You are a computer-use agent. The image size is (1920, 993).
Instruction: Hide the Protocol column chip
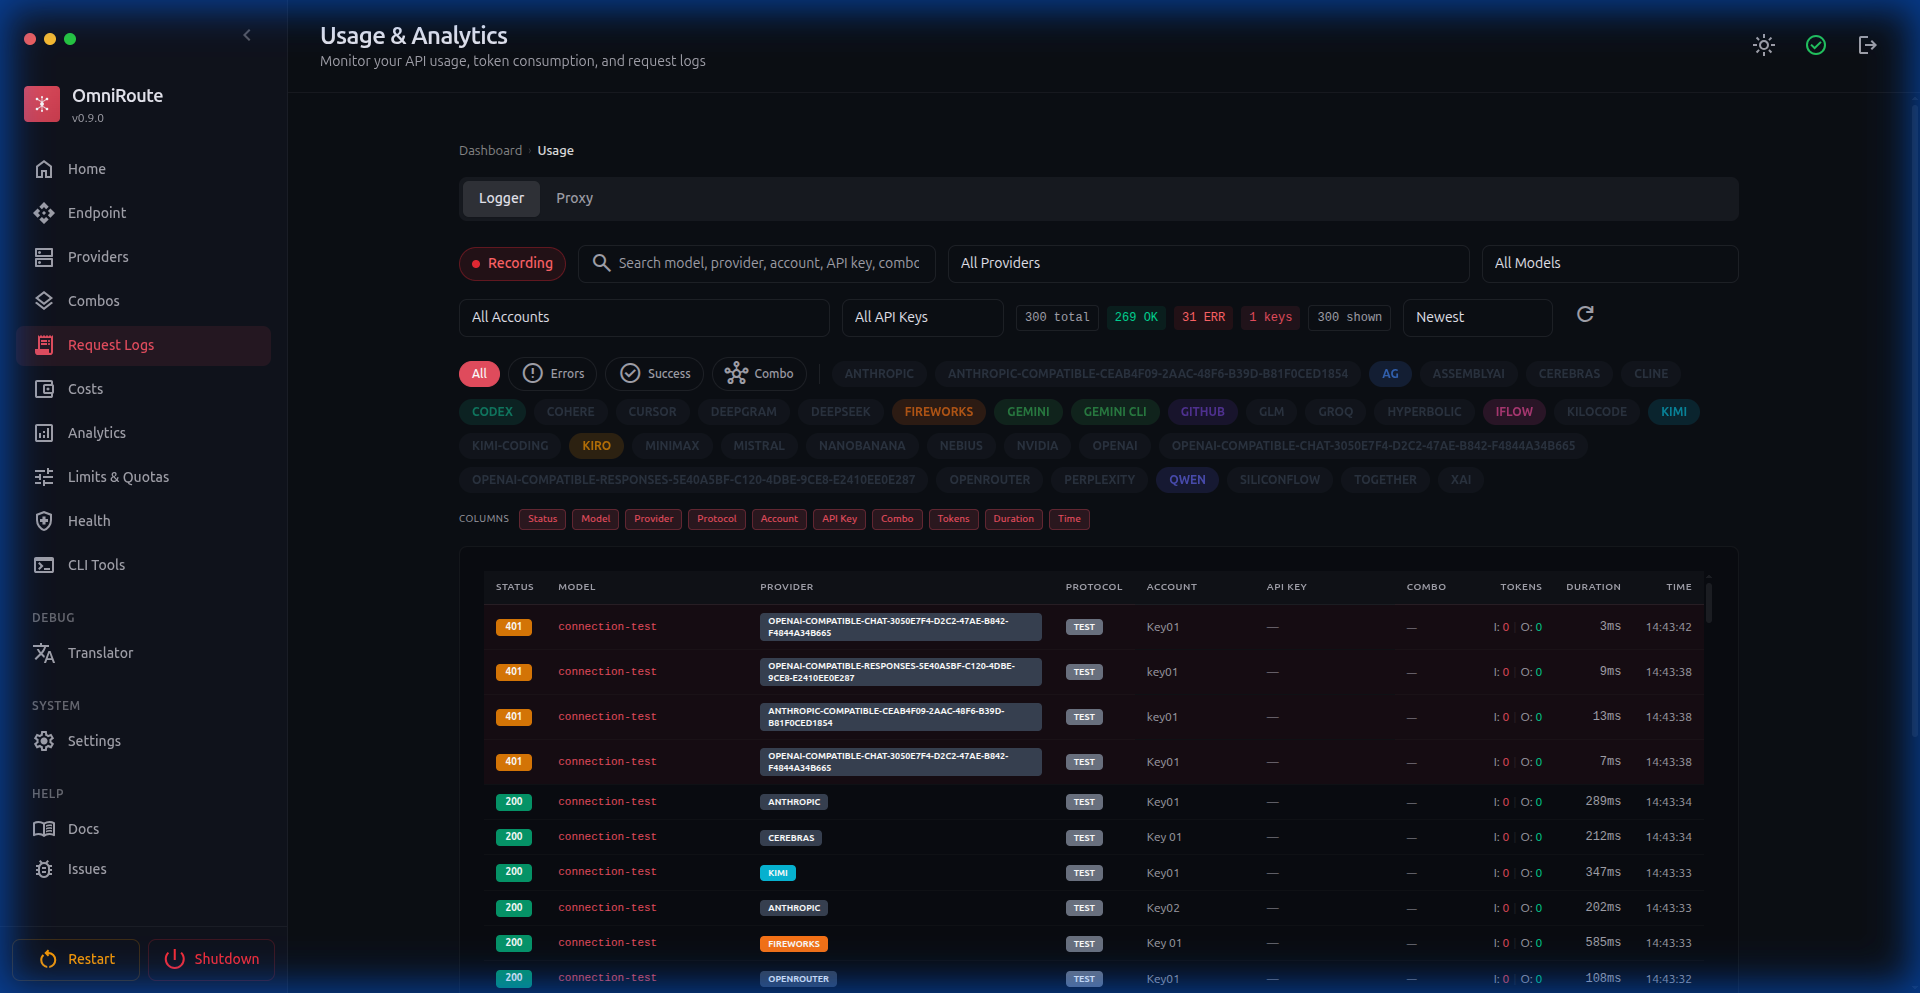pyautogui.click(x=716, y=519)
